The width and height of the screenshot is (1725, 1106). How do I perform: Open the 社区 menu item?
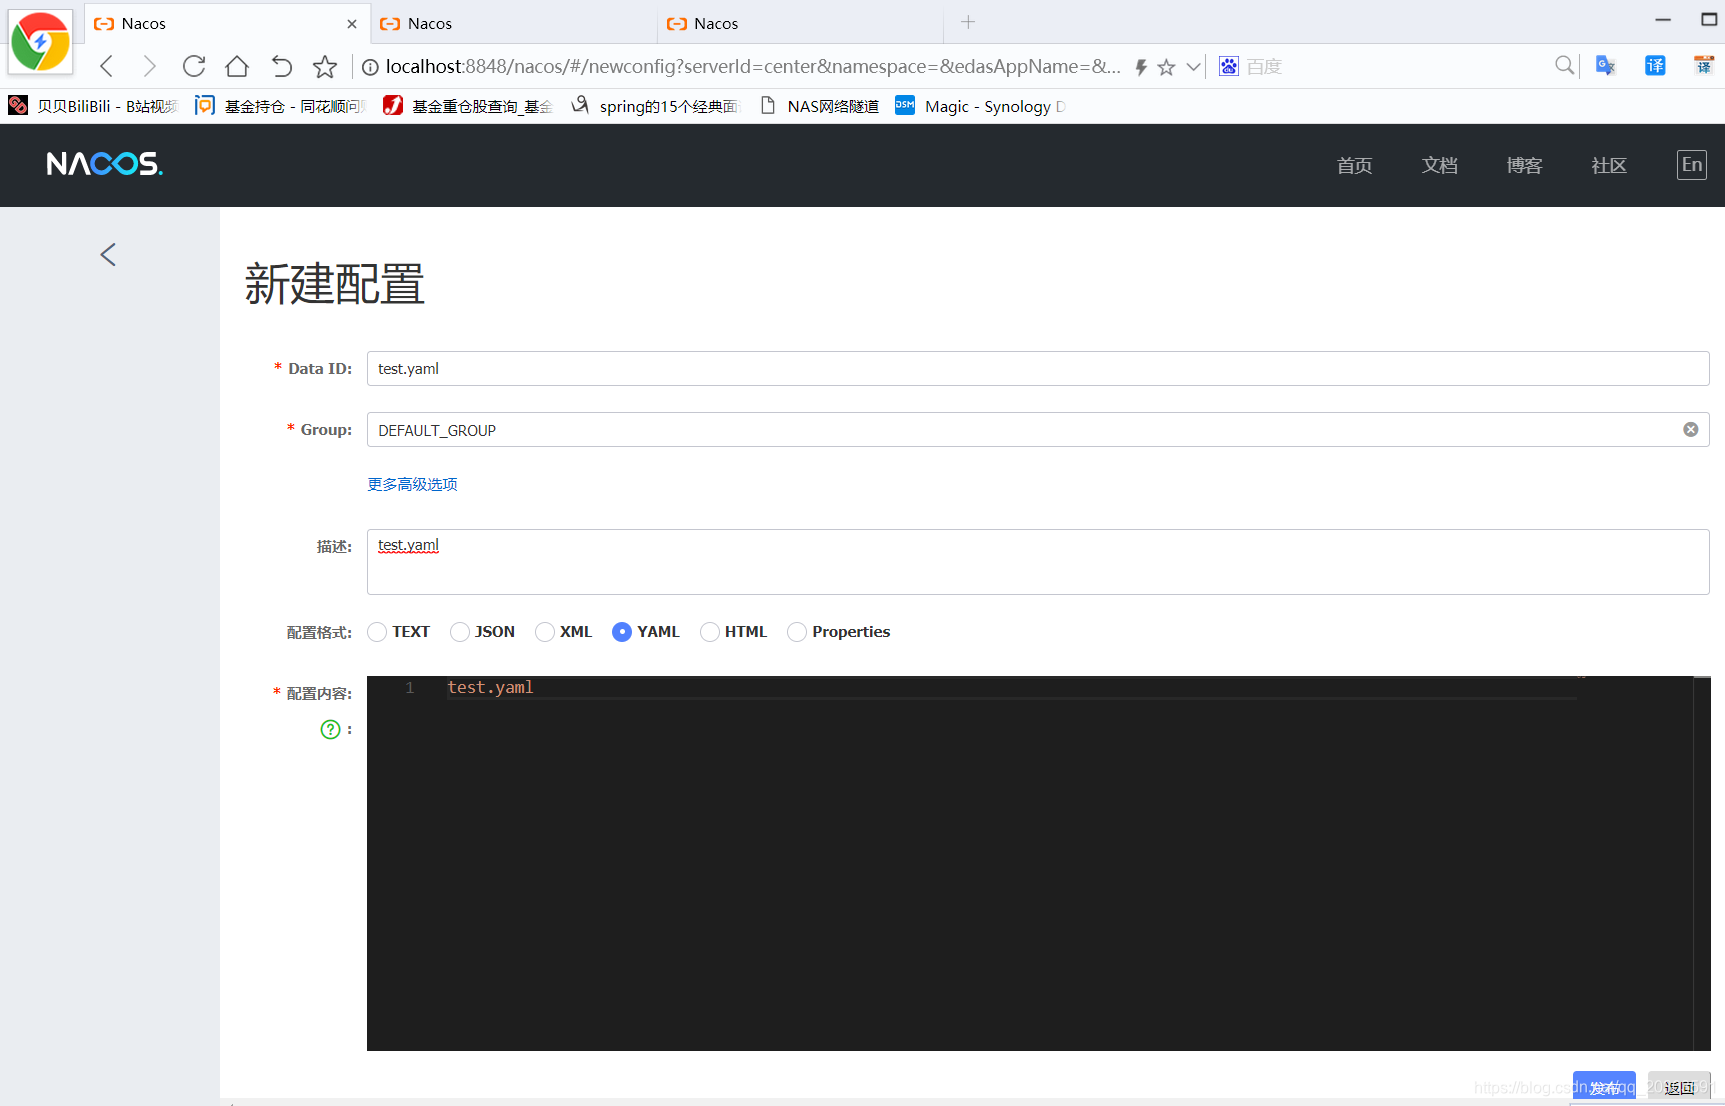pyautogui.click(x=1609, y=165)
